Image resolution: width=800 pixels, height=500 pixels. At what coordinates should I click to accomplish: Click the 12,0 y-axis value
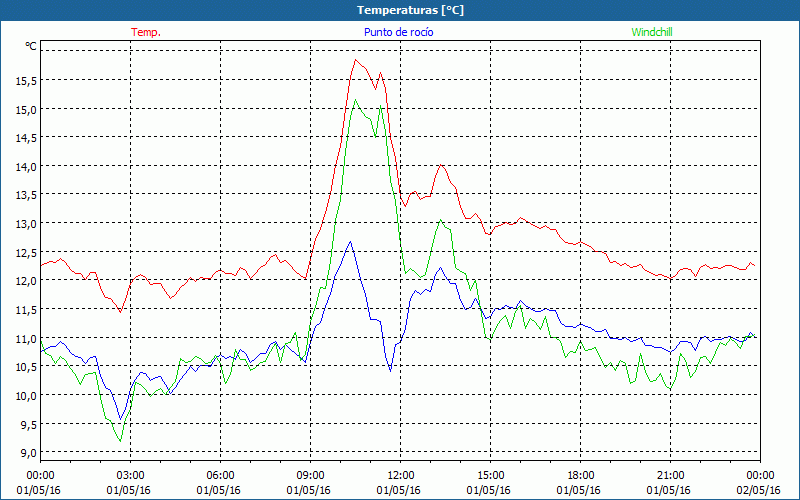[26, 281]
